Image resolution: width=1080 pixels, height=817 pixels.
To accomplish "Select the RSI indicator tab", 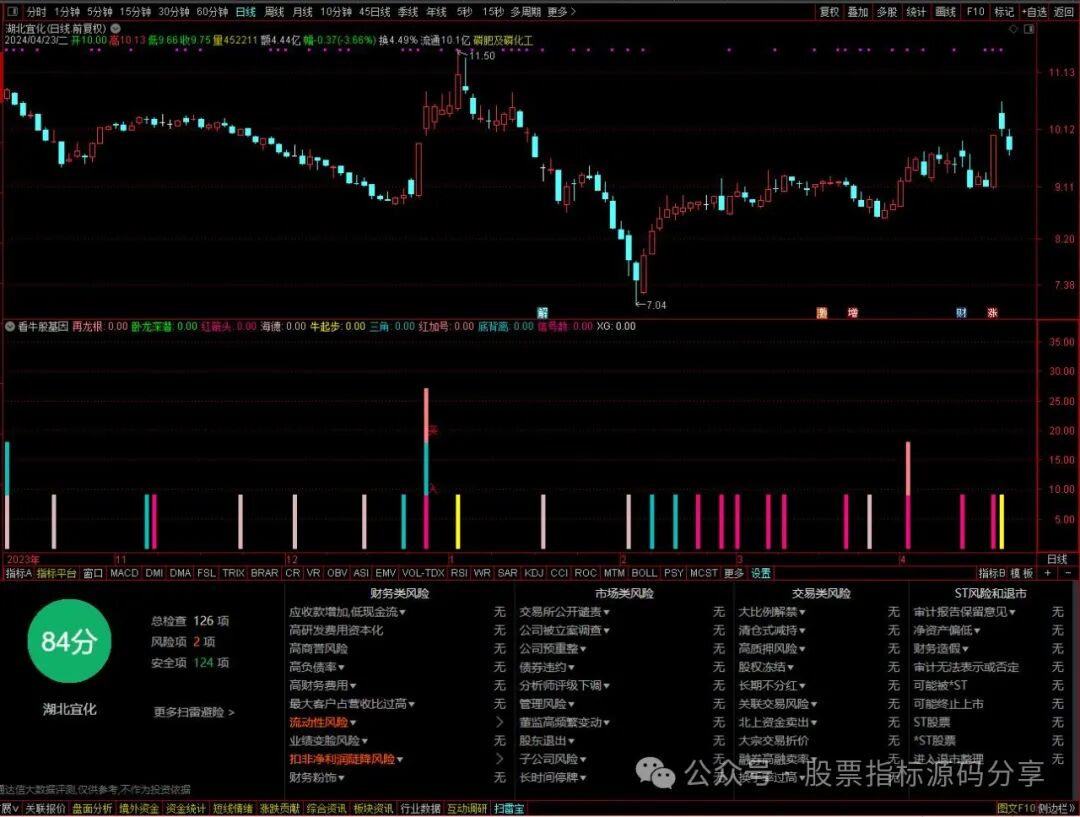I will [x=459, y=573].
